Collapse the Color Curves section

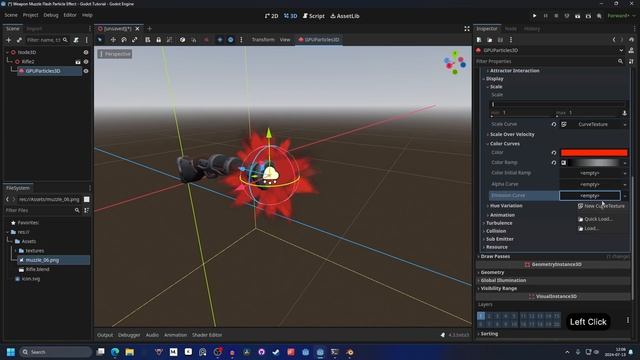[x=504, y=144]
